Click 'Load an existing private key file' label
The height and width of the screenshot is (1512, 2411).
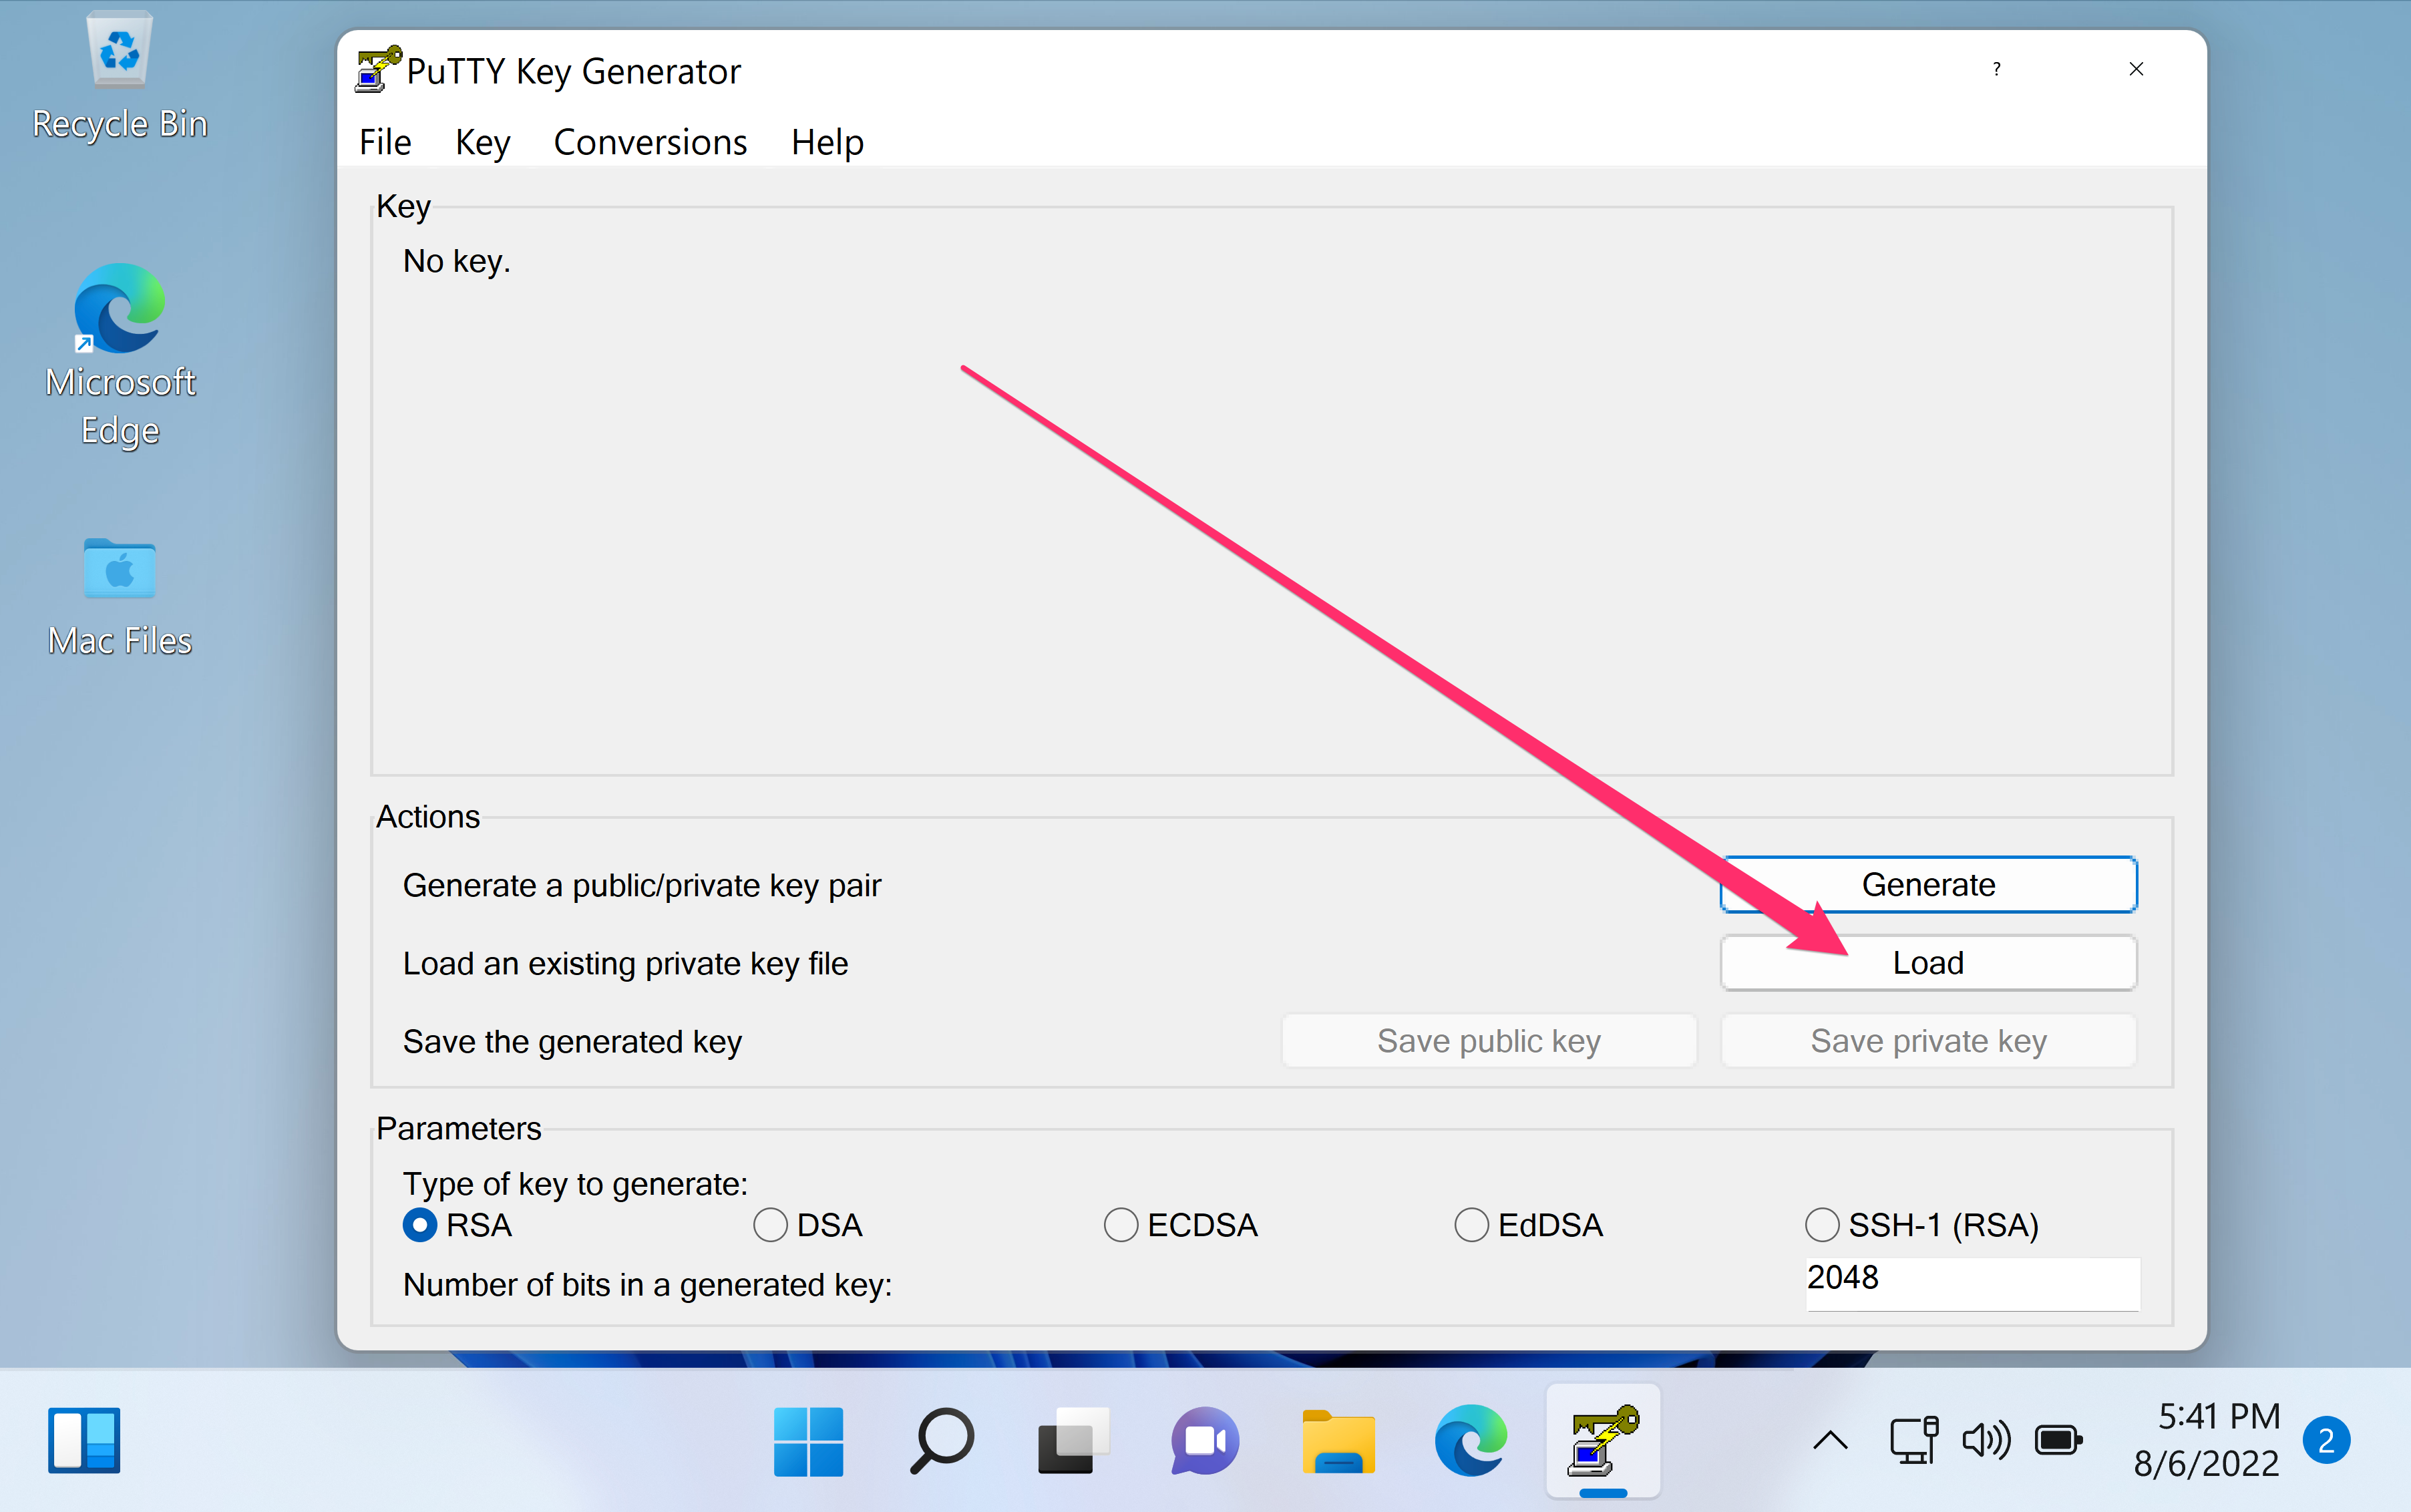pyautogui.click(x=625, y=964)
